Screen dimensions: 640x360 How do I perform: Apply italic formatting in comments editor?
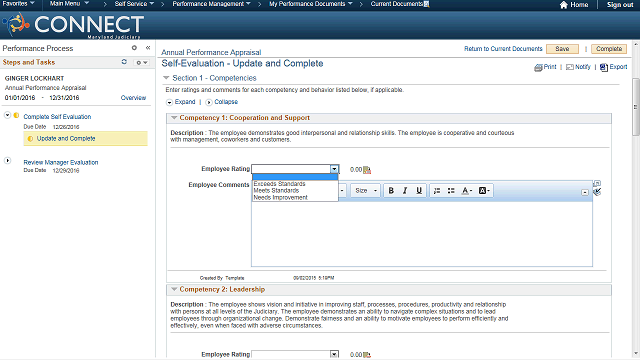point(405,191)
